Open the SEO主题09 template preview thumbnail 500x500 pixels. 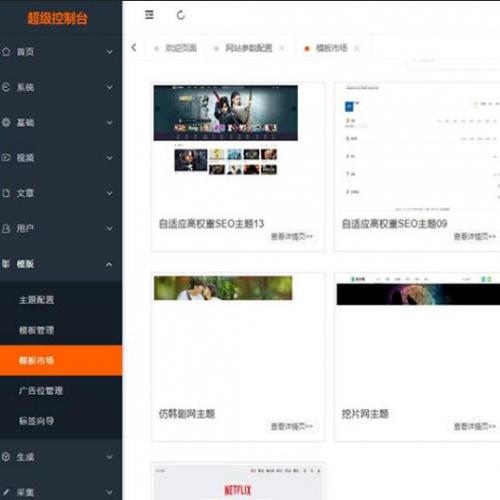tap(418, 148)
